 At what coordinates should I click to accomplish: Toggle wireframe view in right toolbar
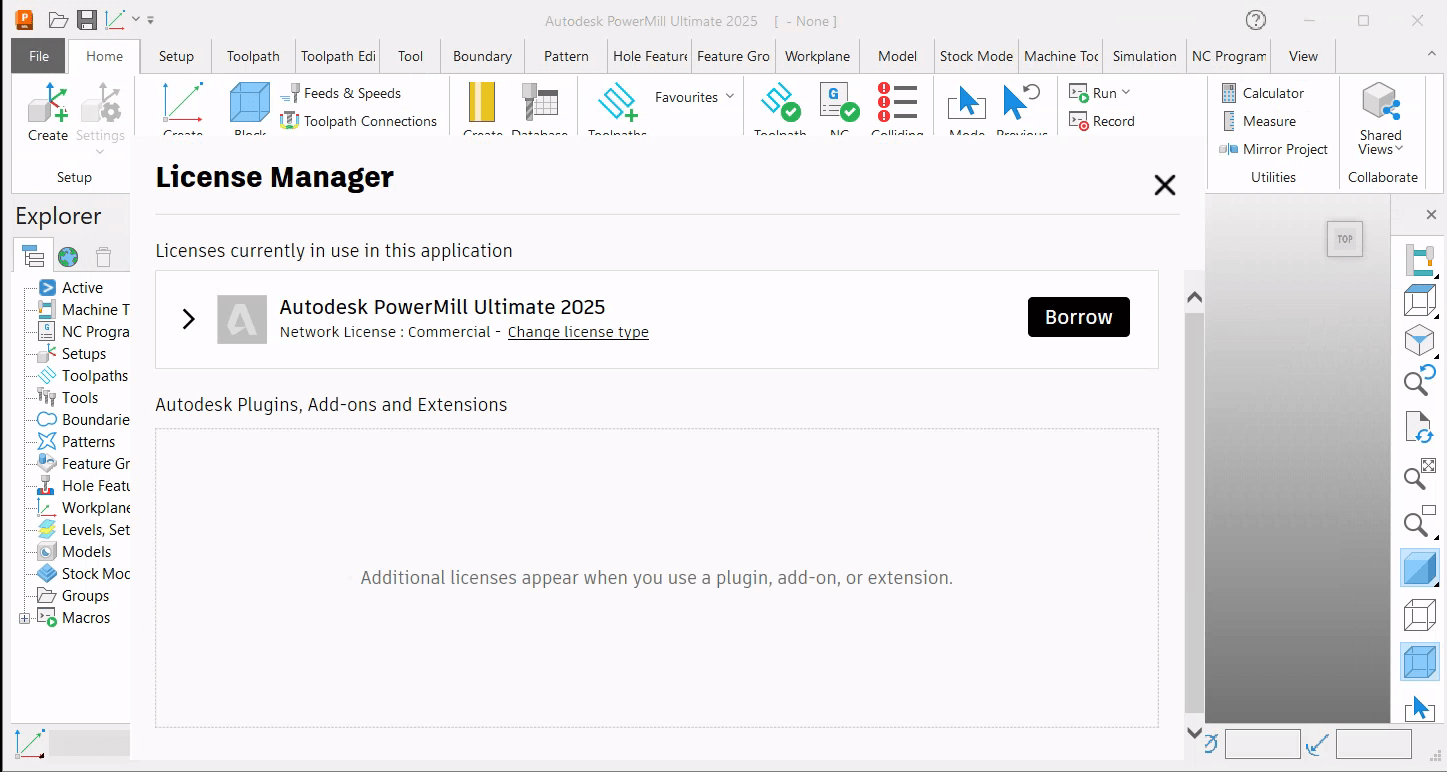click(1419, 615)
